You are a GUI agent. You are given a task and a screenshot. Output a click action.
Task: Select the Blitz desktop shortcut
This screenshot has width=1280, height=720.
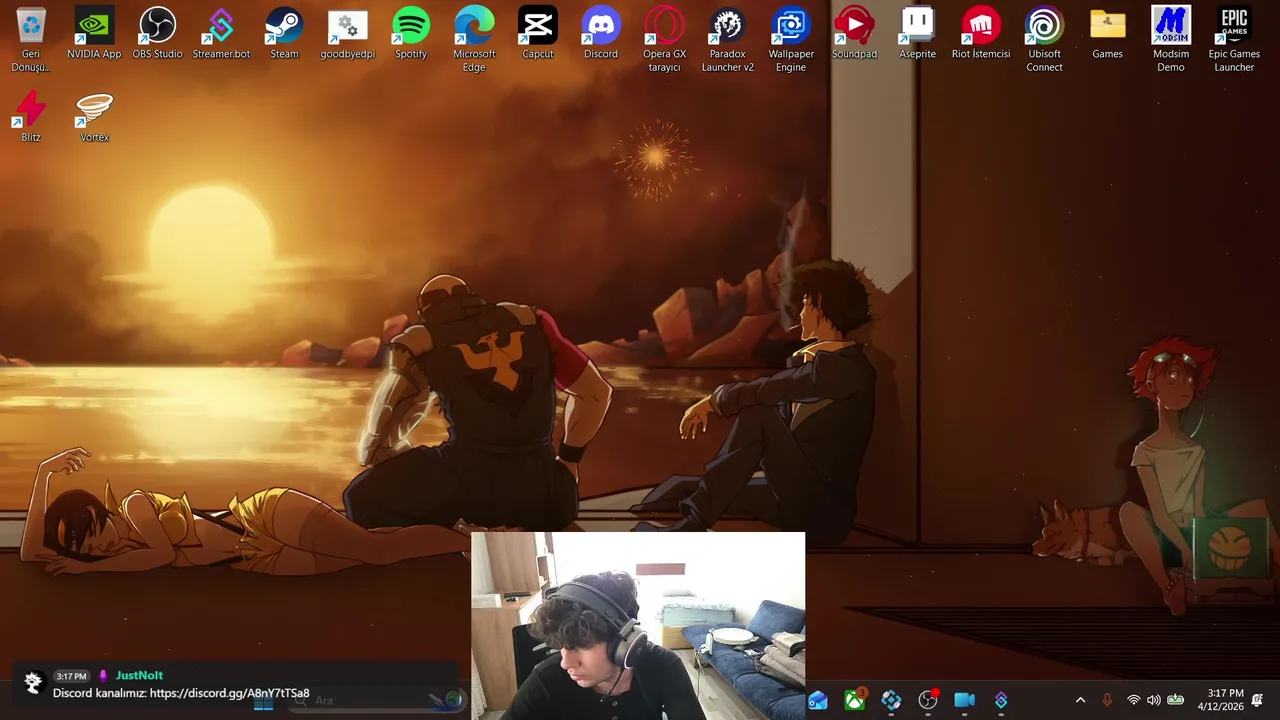coord(31,117)
